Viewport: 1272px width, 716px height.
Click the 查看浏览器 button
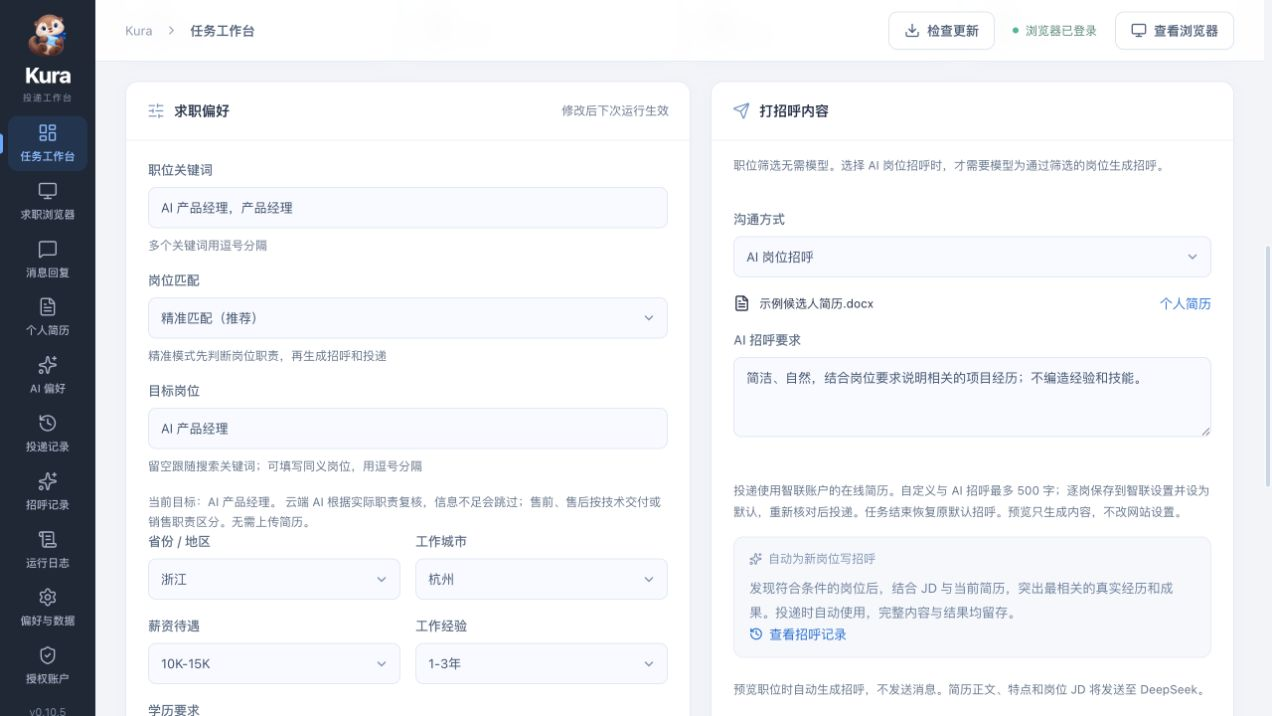pos(1174,31)
